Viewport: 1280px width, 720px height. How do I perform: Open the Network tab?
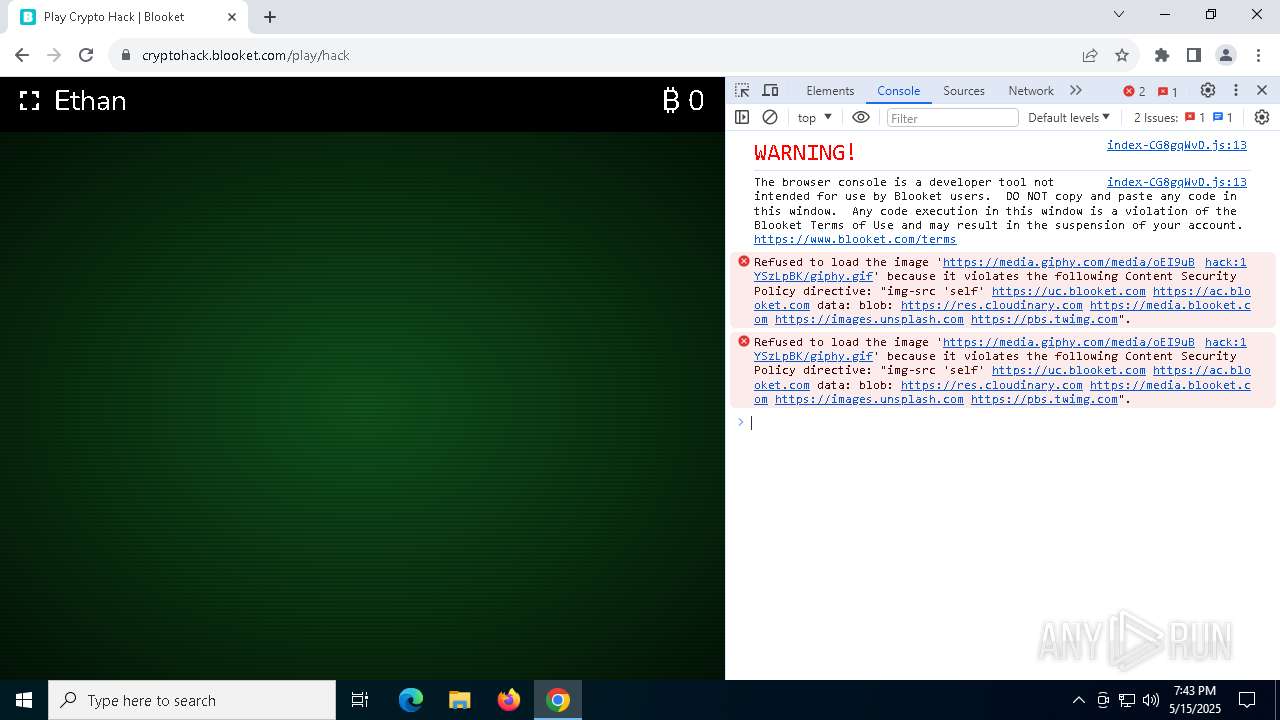coord(1031,90)
